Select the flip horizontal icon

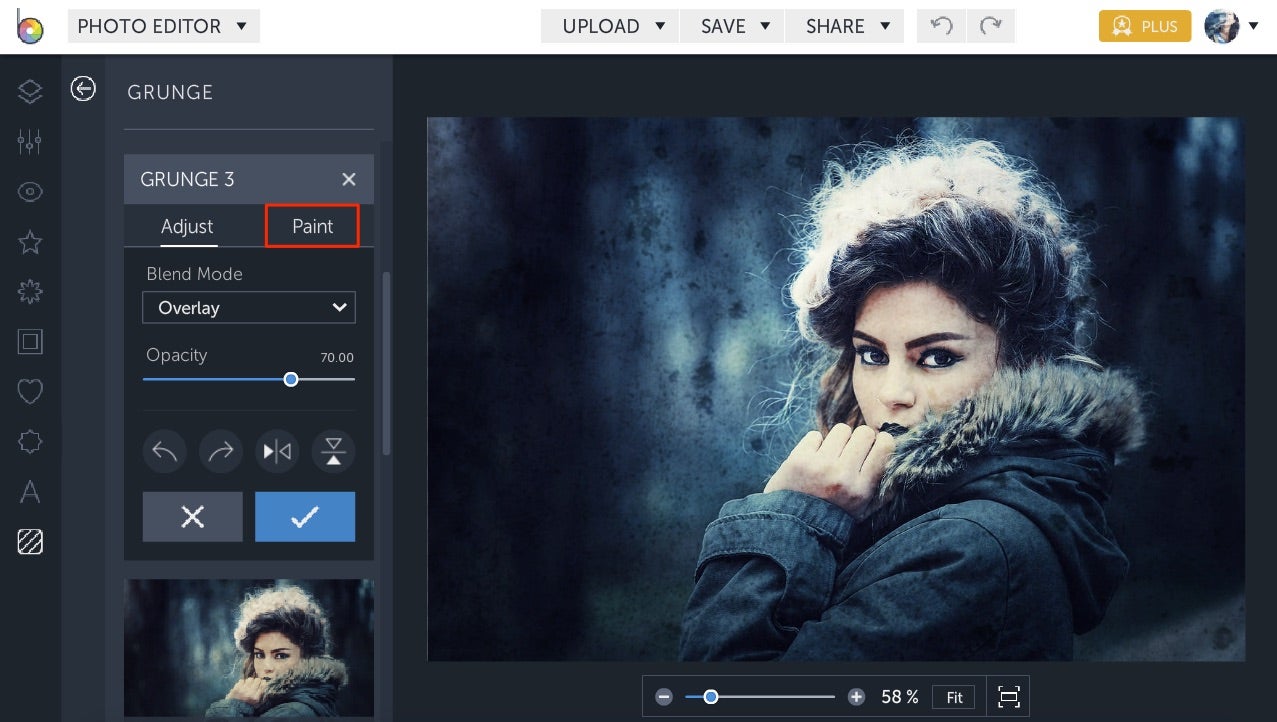(x=277, y=451)
